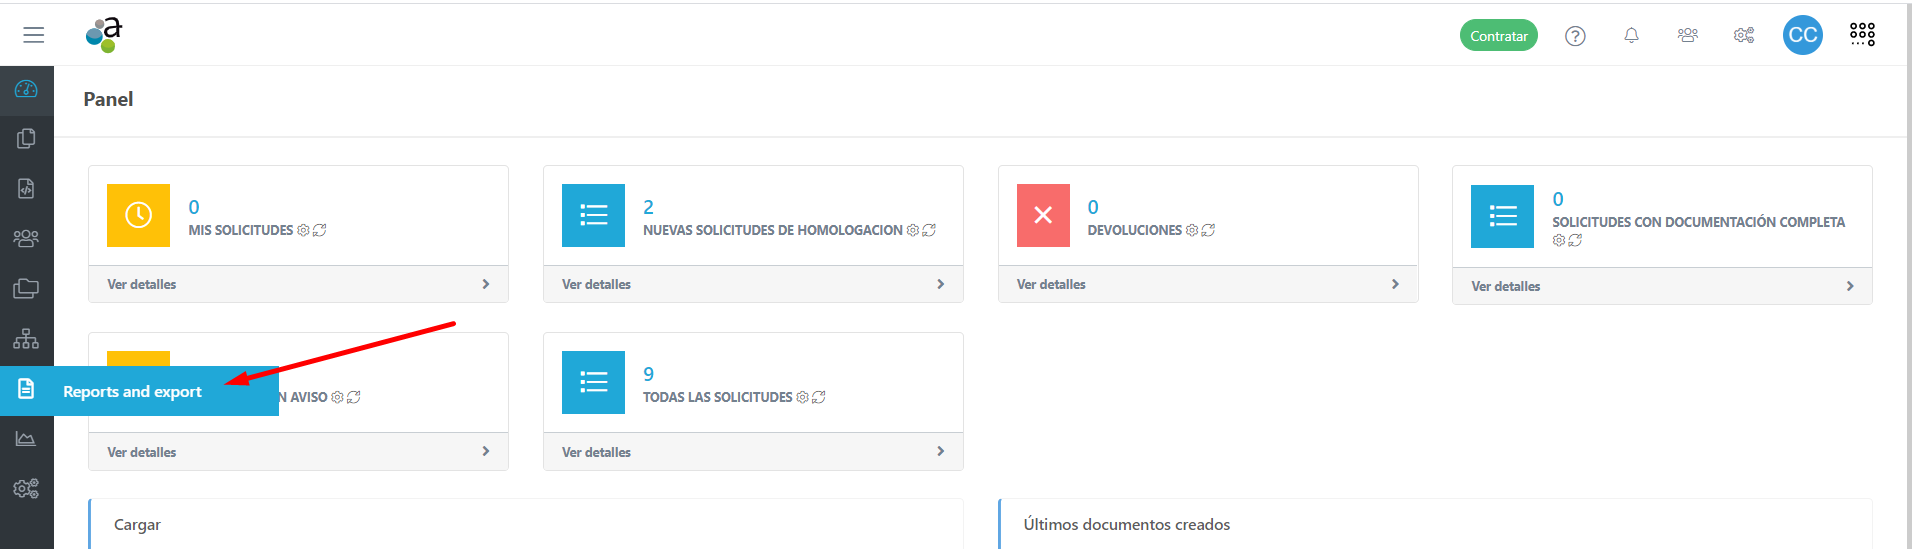Click the blue list tile of Nuevas Solicitudes de Homologacion
Viewport: 1912px width, 549px height.
(x=593, y=215)
